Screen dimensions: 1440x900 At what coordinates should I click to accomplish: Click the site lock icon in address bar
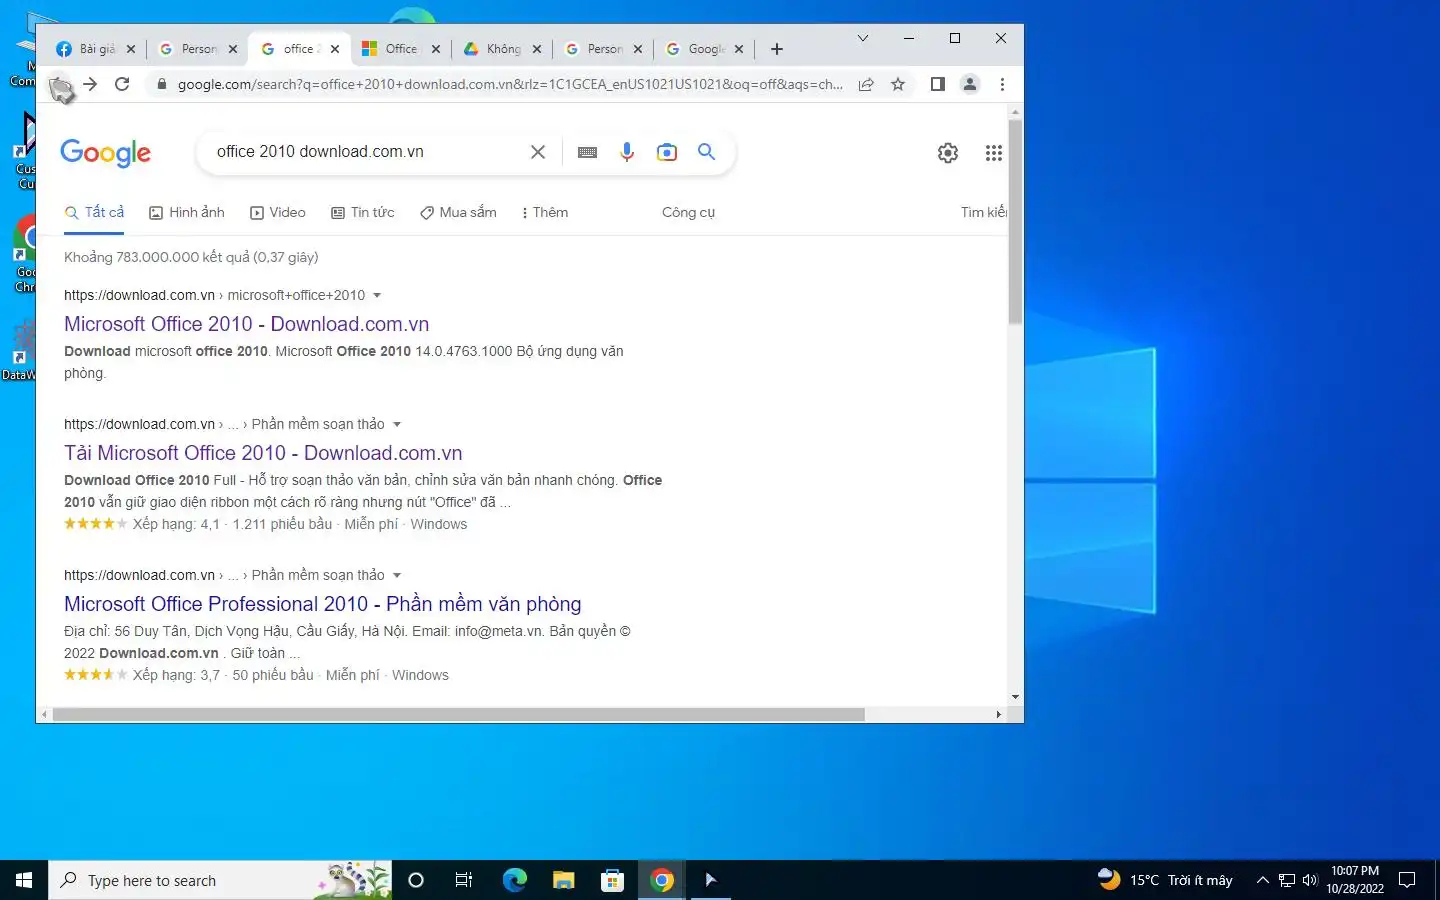point(161,84)
